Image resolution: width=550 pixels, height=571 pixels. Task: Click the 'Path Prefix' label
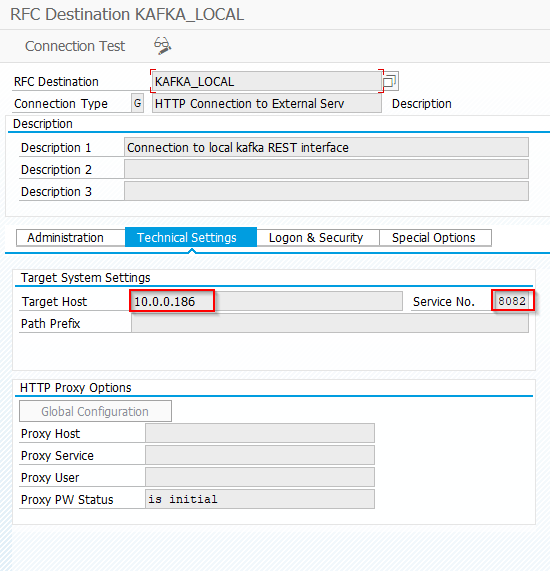coord(51,324)
